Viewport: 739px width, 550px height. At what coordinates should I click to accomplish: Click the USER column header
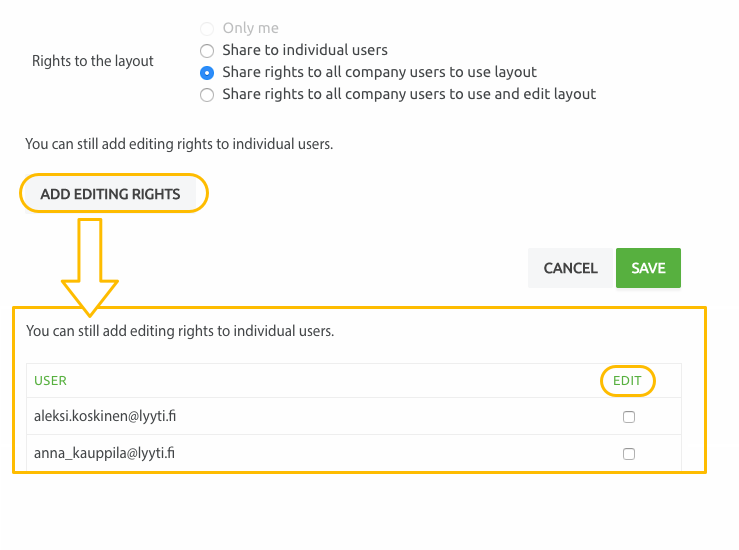pyautogui.click(x=50, y=381)
